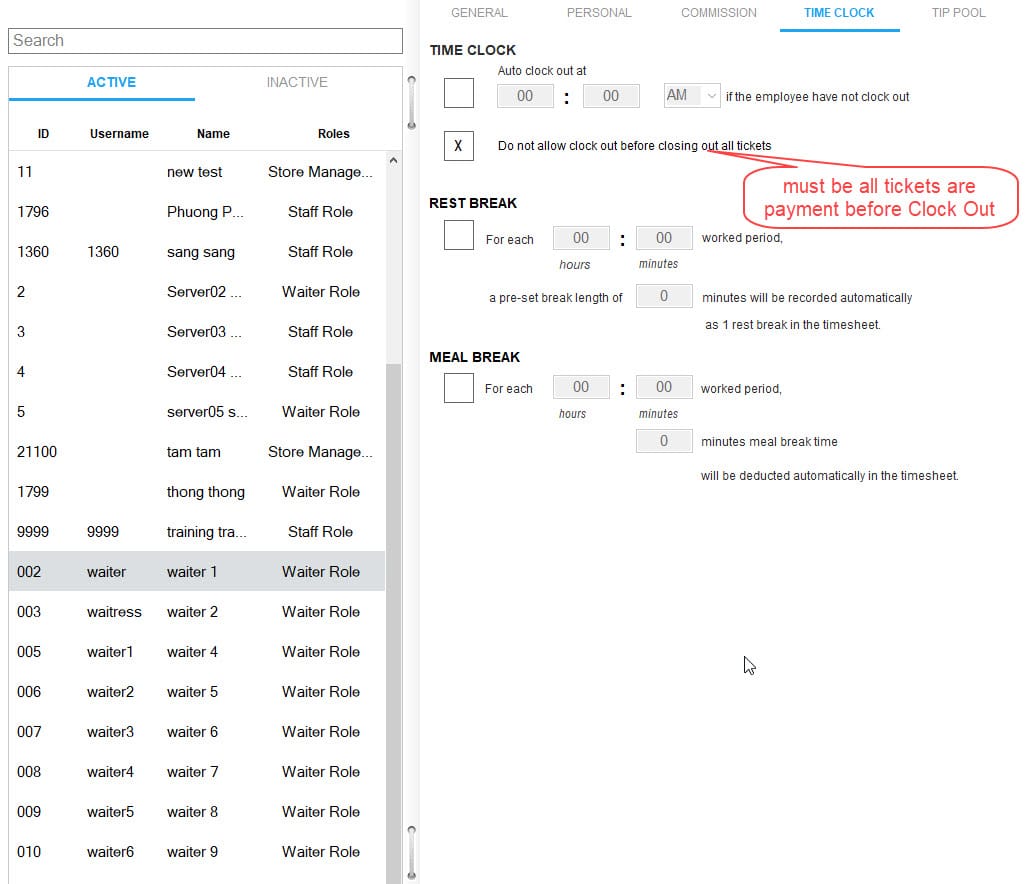Select the tam tam employee row
1031x884 pixels.
point(196,452)
